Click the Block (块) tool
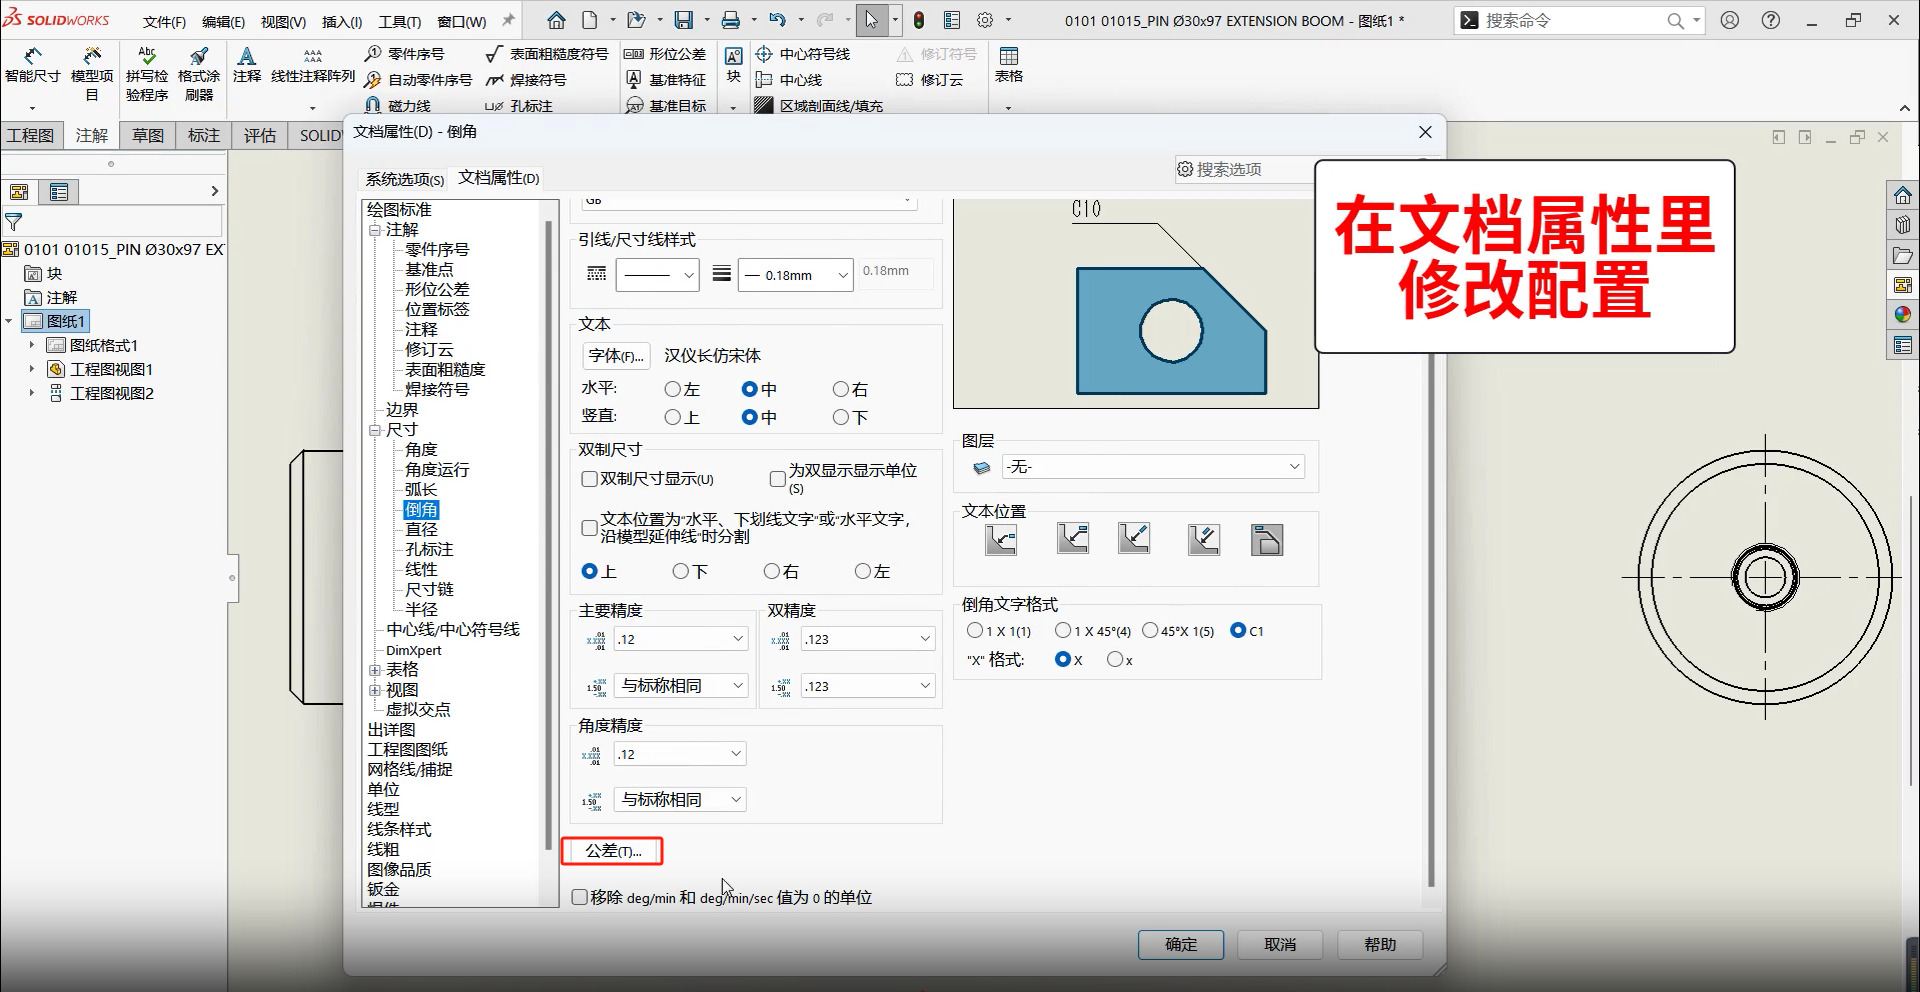Screen dimensions: 1920x992 click(734, 66)
